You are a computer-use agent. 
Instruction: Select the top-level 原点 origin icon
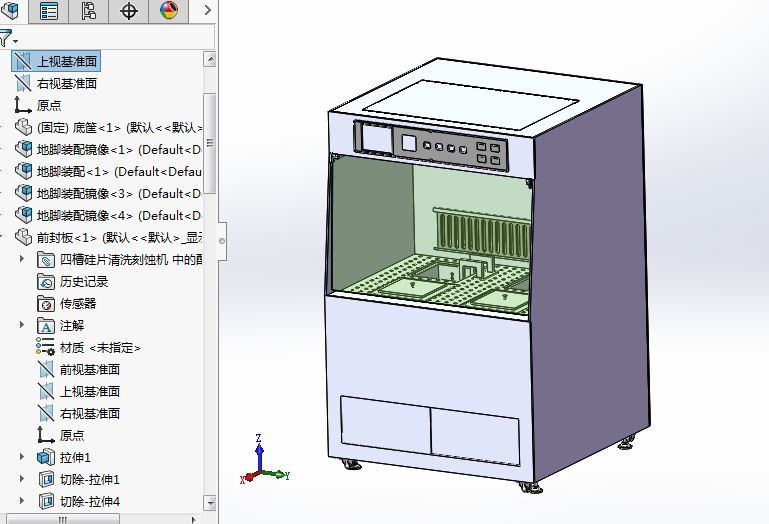pyautogui.click(x=23, y=105)
